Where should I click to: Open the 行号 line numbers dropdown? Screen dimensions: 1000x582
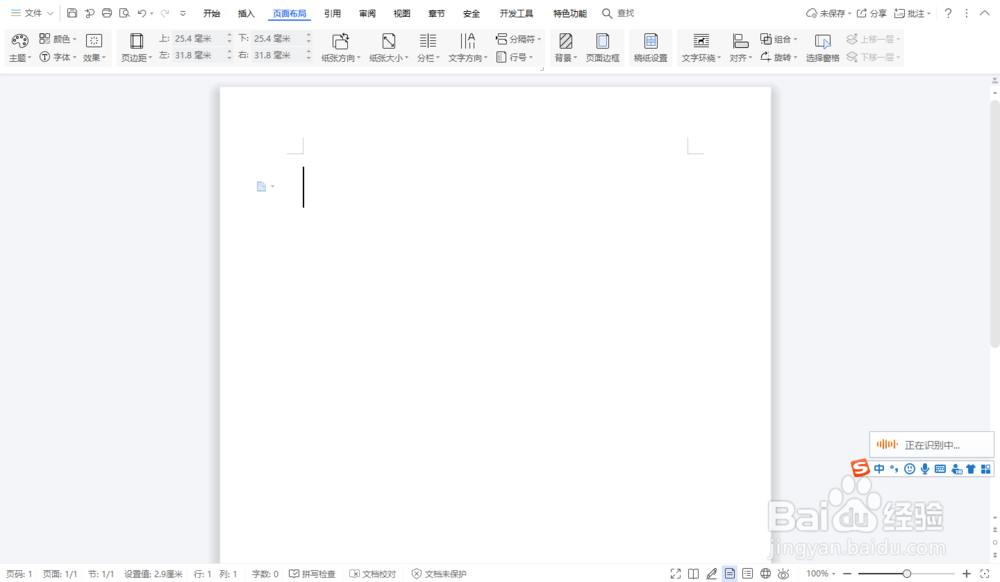pyautogui.click(x=514, y=57)
